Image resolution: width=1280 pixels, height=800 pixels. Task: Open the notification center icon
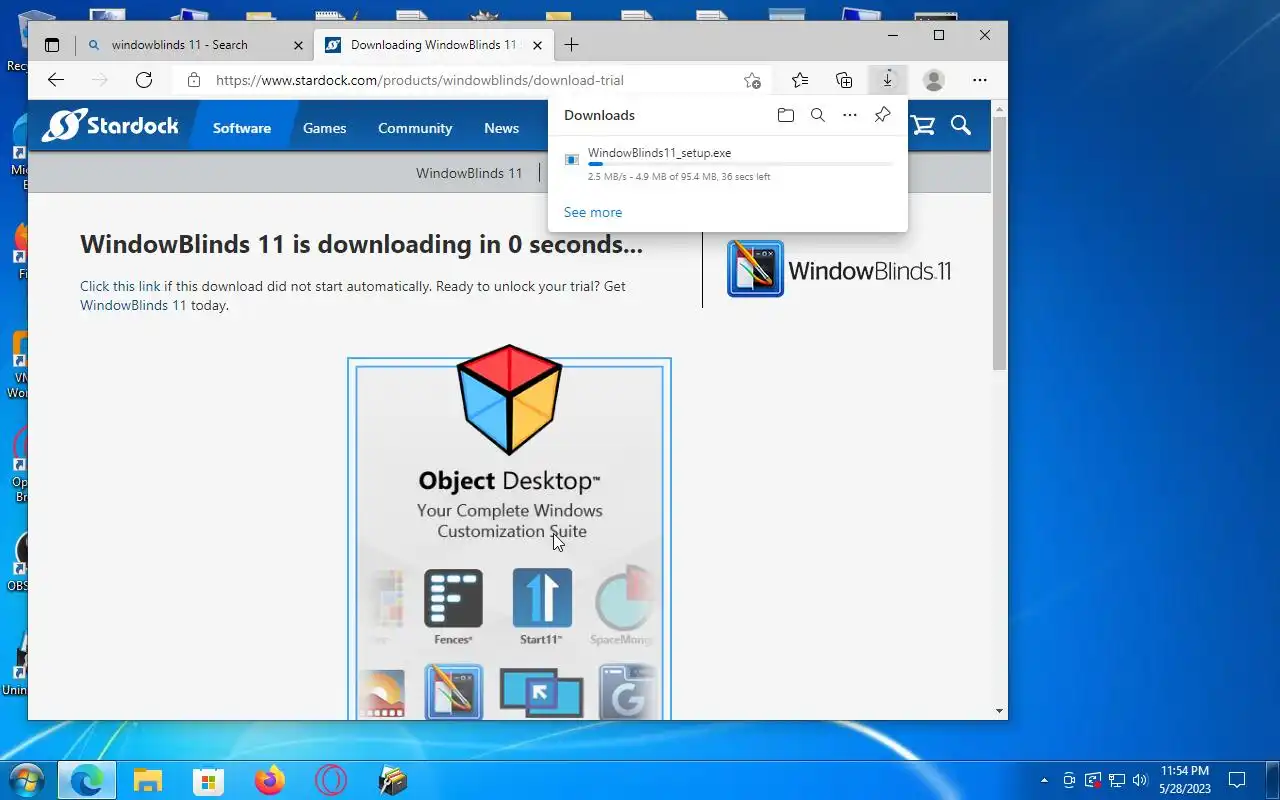[1237, 780]
